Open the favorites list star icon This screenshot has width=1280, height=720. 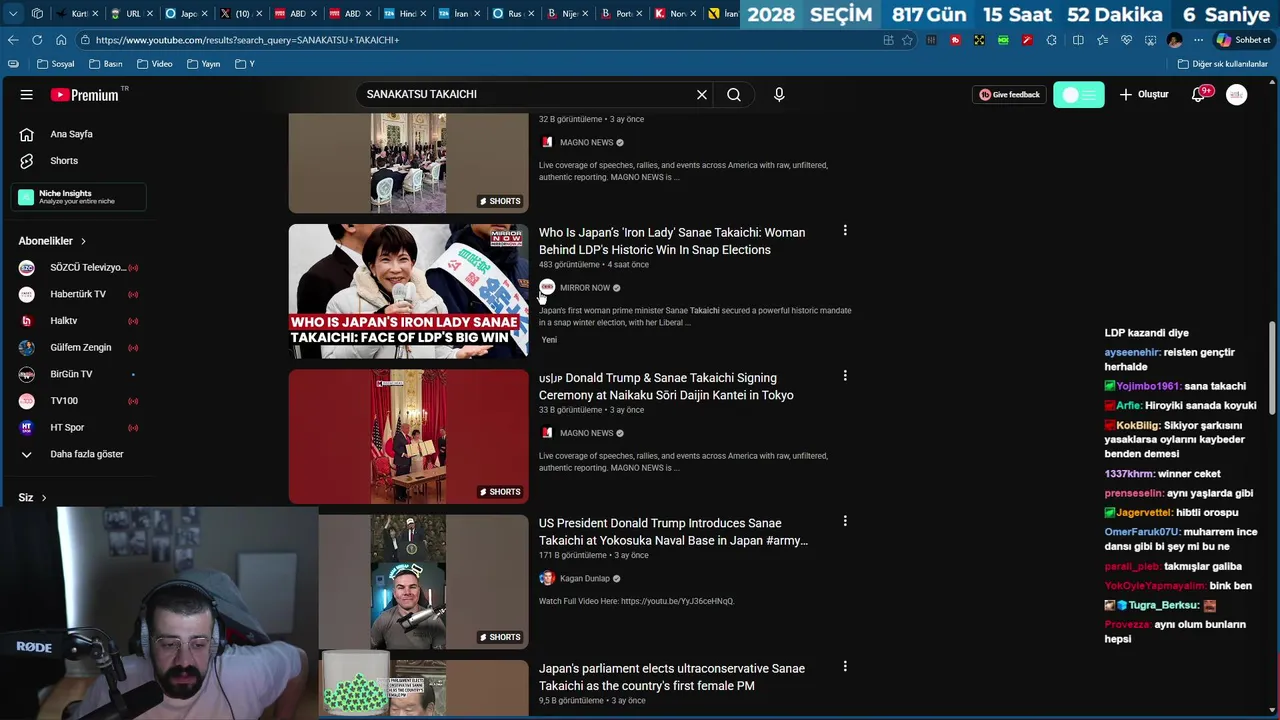point(1102,40)
